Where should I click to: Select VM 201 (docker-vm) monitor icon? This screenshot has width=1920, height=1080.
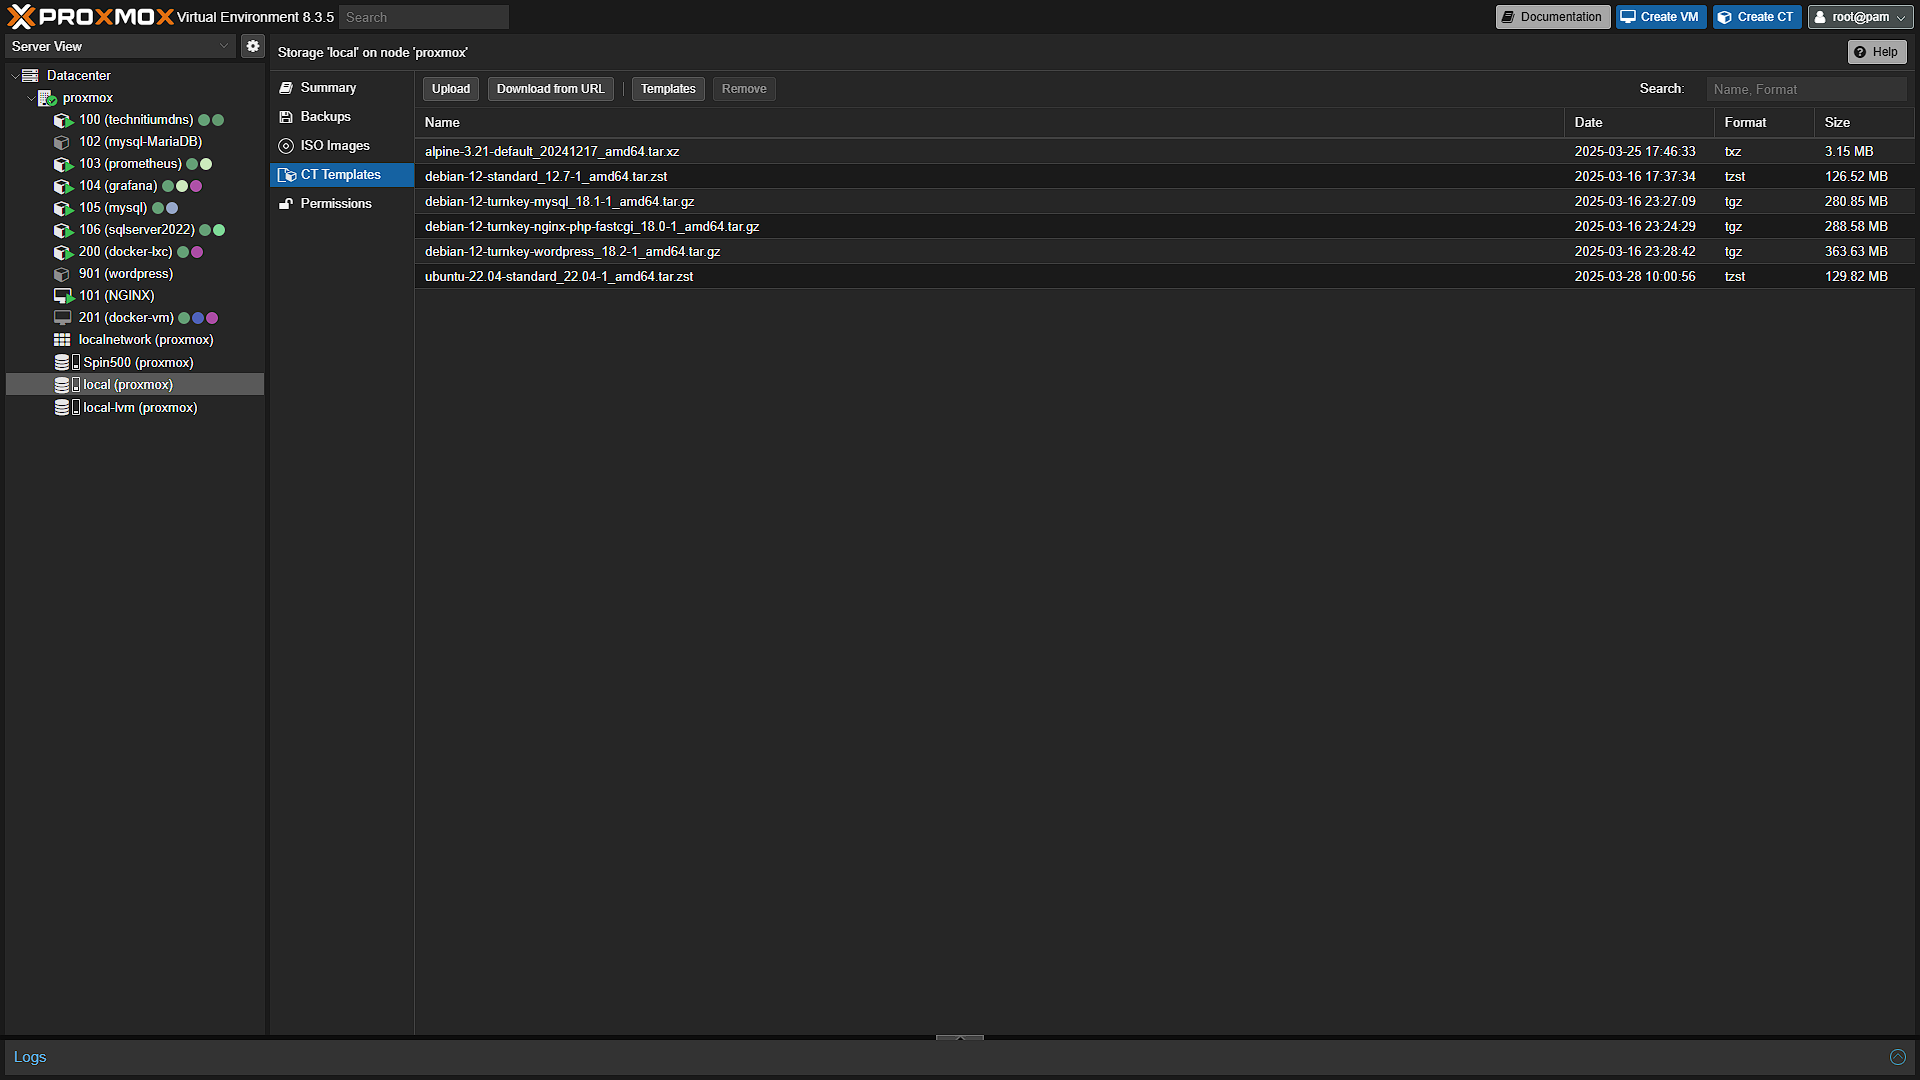[x=62, y=318]
